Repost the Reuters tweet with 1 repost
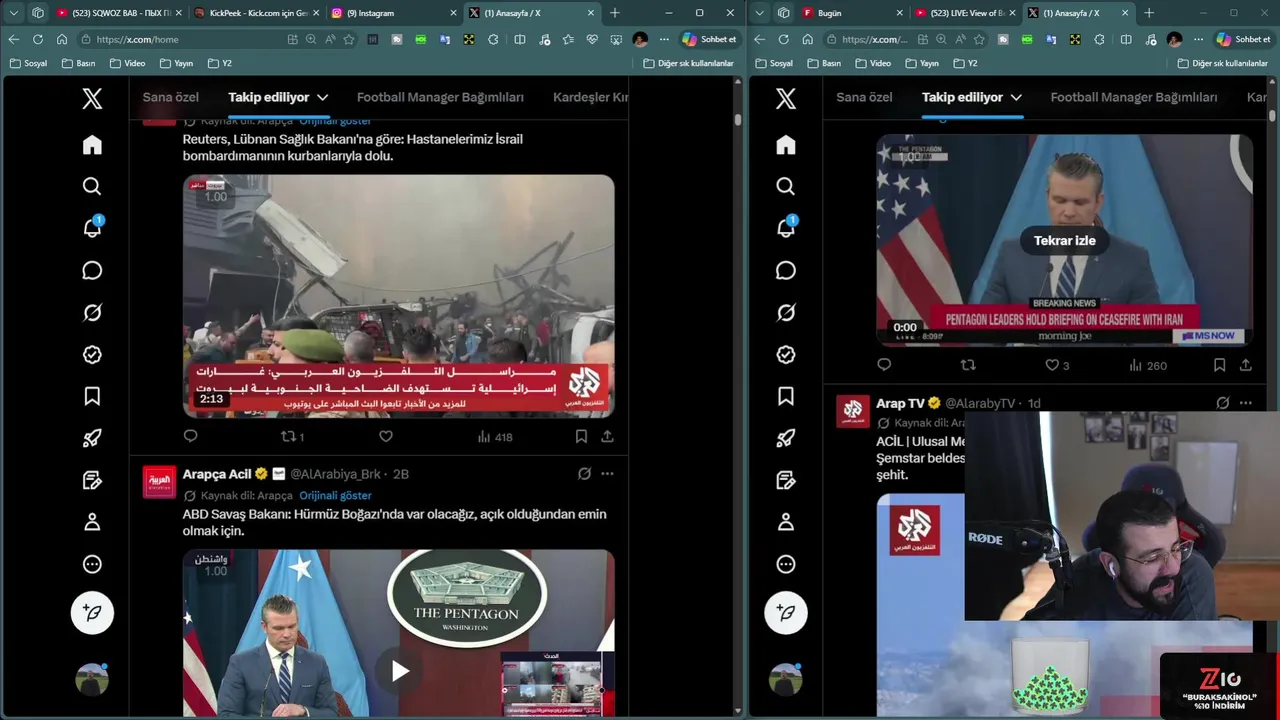Image resolution: width=1280 pixels, height=720 pixels. [x=292, y=436]
